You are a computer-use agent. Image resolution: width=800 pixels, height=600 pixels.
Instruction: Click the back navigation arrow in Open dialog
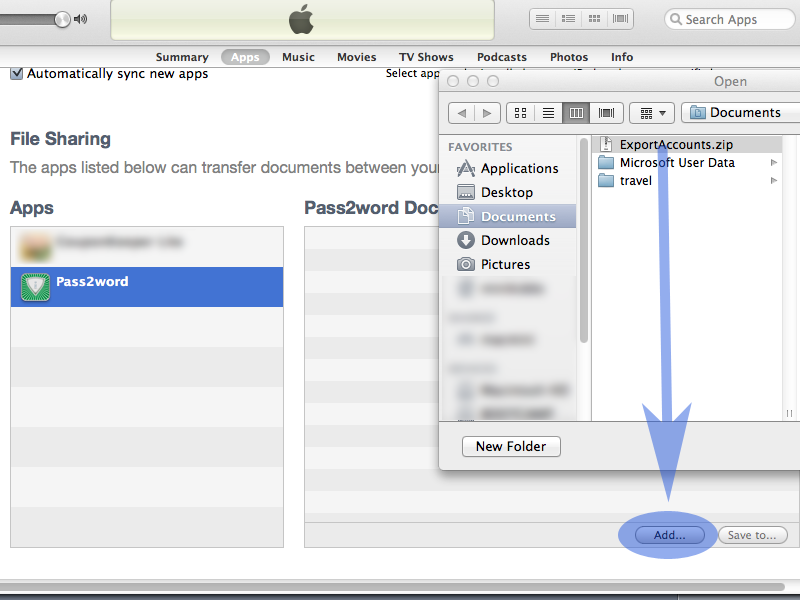coord(461,113)
